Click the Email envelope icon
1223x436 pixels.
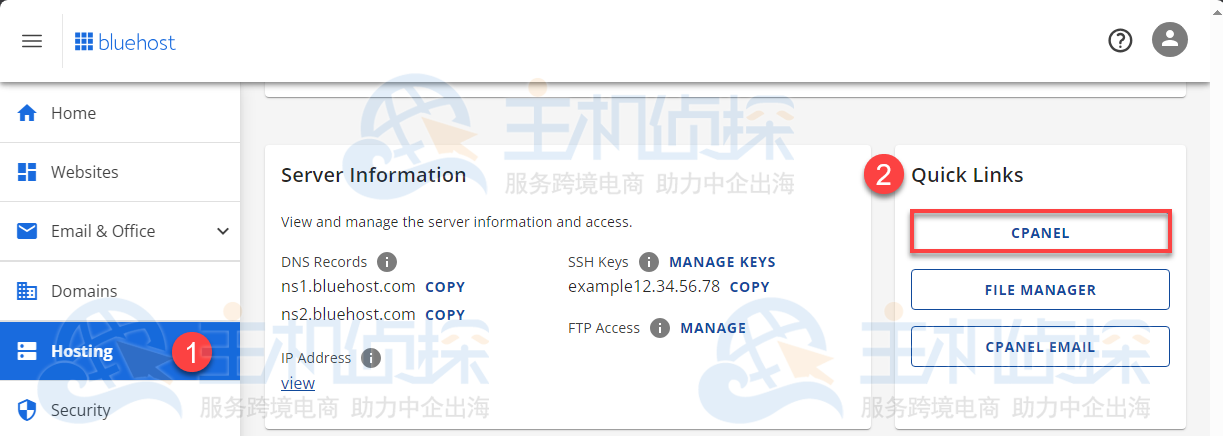point(27,231)
